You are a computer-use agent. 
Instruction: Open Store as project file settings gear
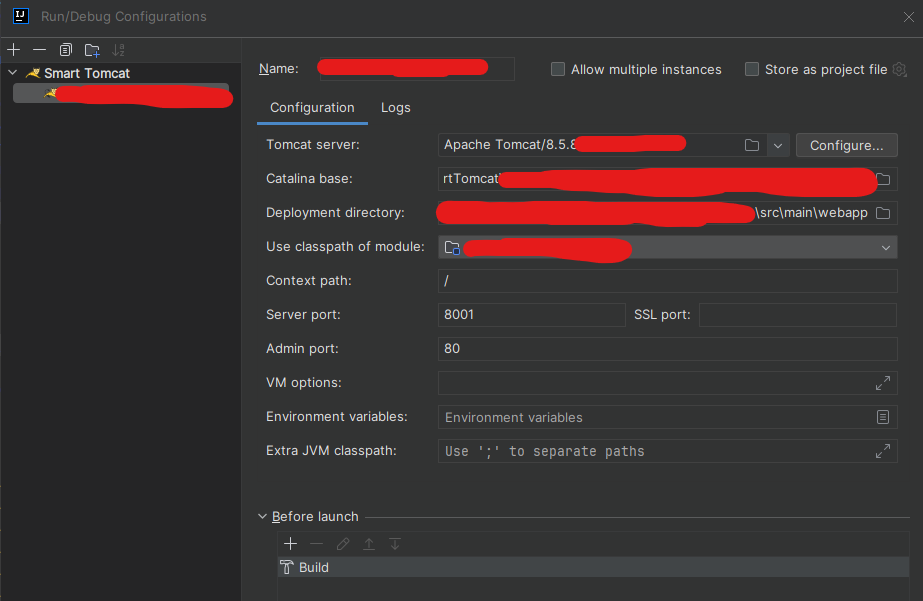(x=899, y=69)
